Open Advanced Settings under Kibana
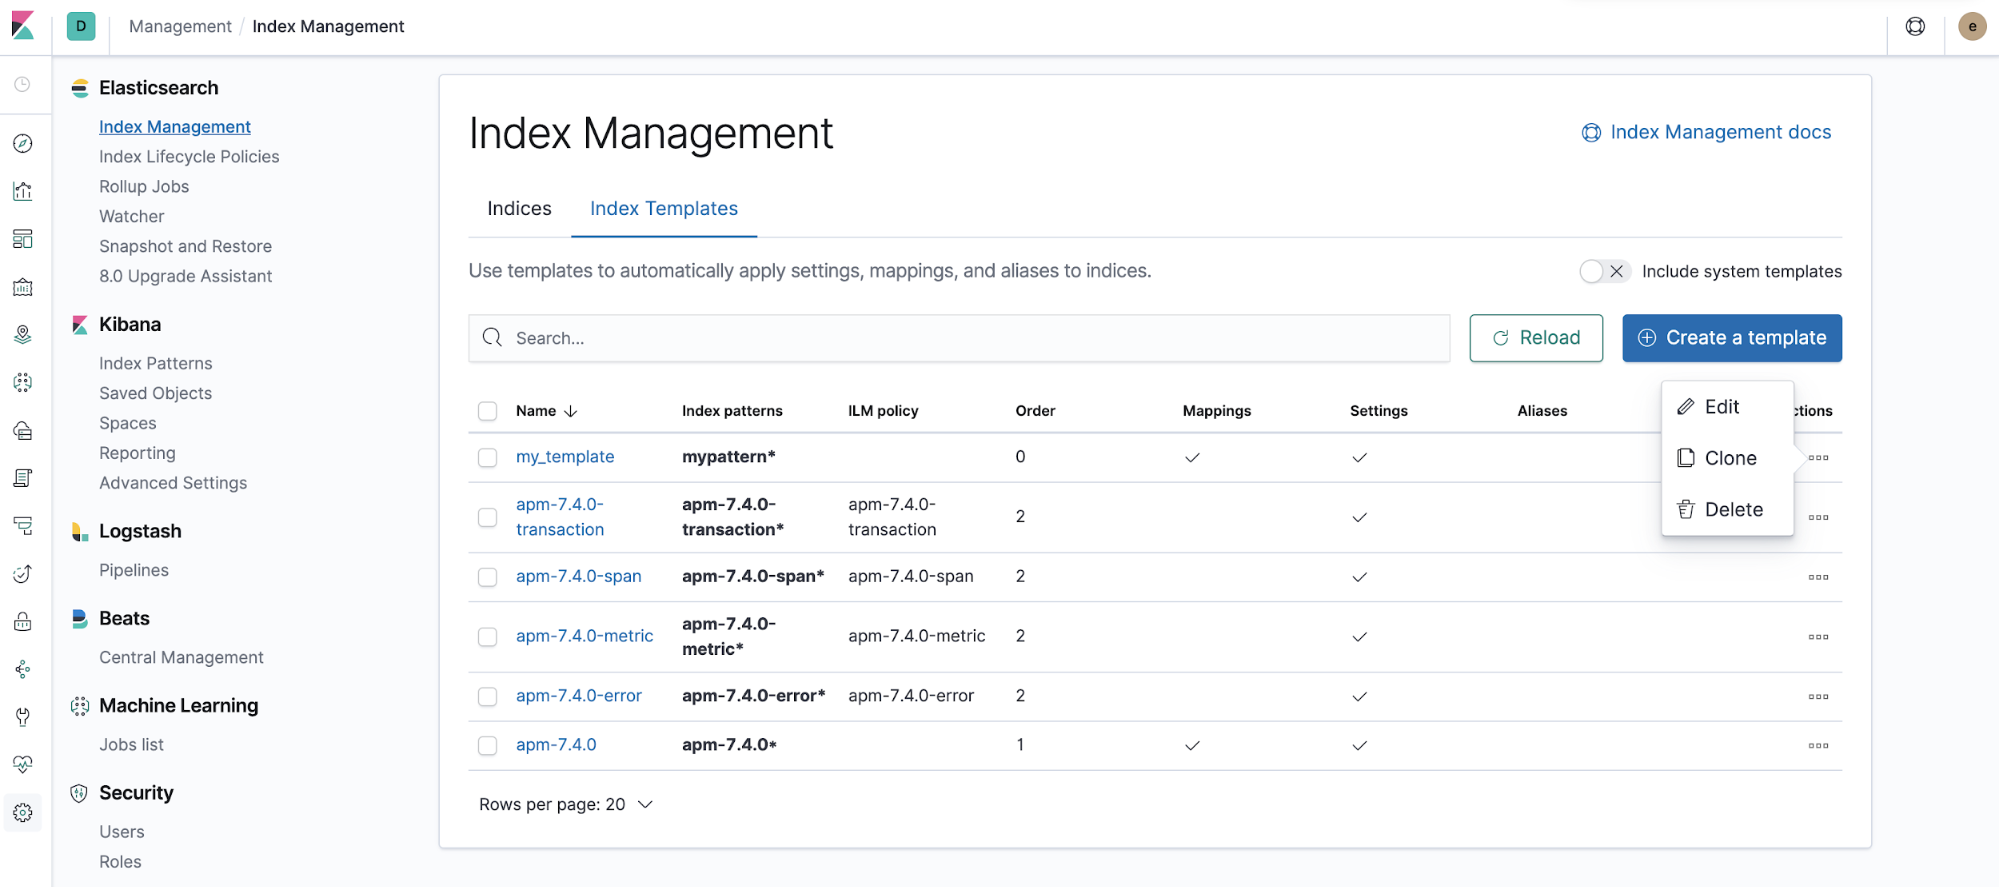Image resolution: width=1999 pixels, height=887 pixels. [x=173, y=483]
